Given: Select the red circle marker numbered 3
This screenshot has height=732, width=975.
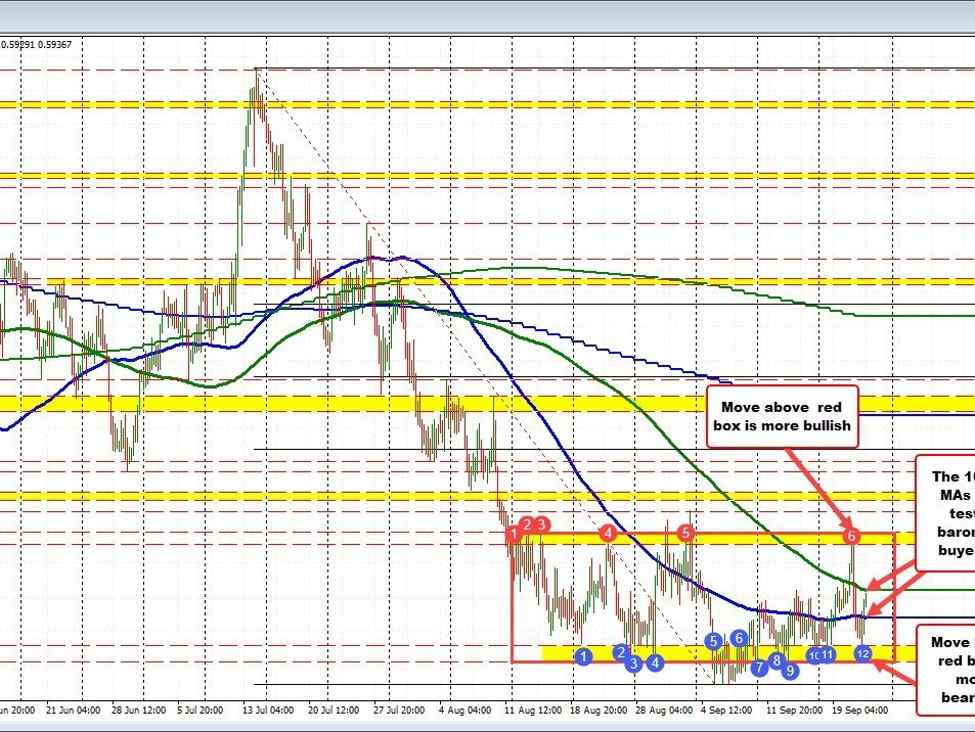Looking at the screenshot, I should (x=542, y=524).
